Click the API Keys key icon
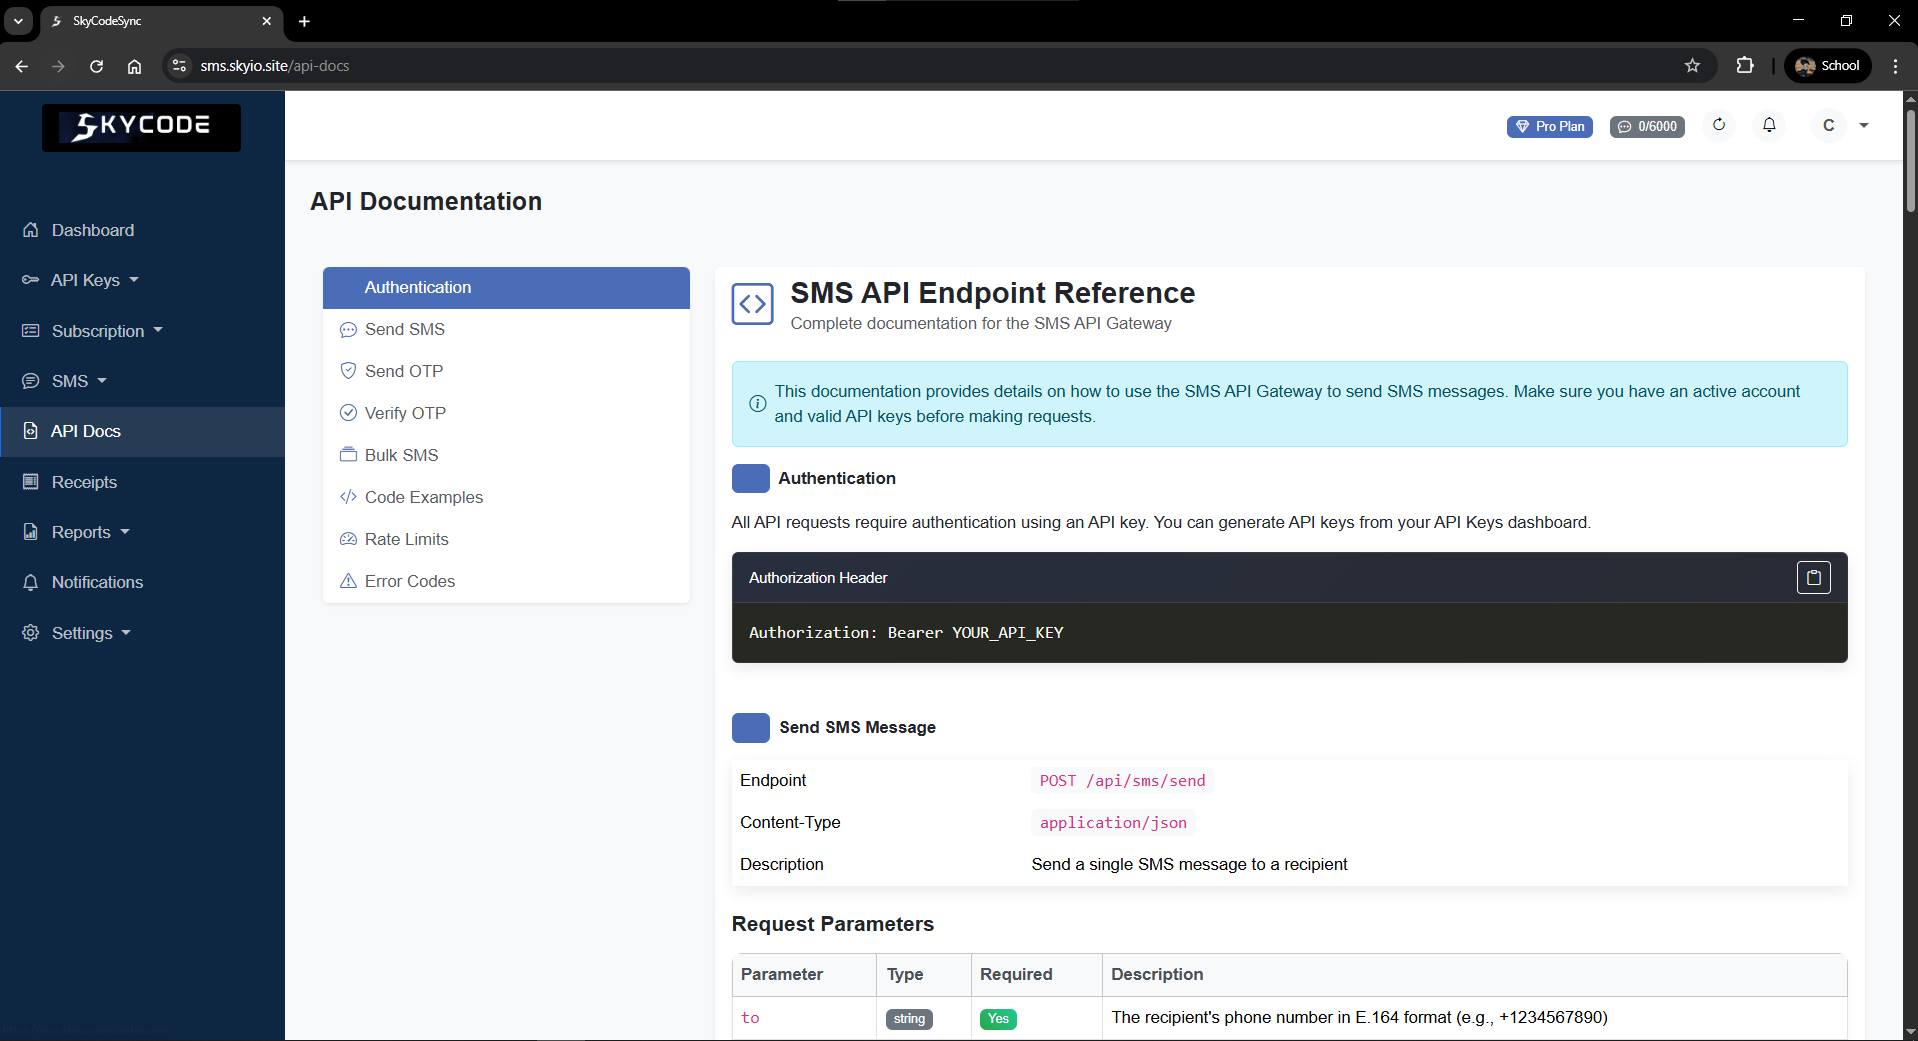The image size is (1918, 1041). click(x=31, y=280)
